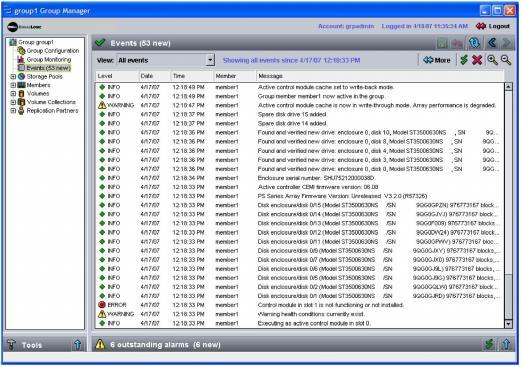
Task: Select 'Disk enclosure/disk 0/15' row
Action: coord(300,205)
